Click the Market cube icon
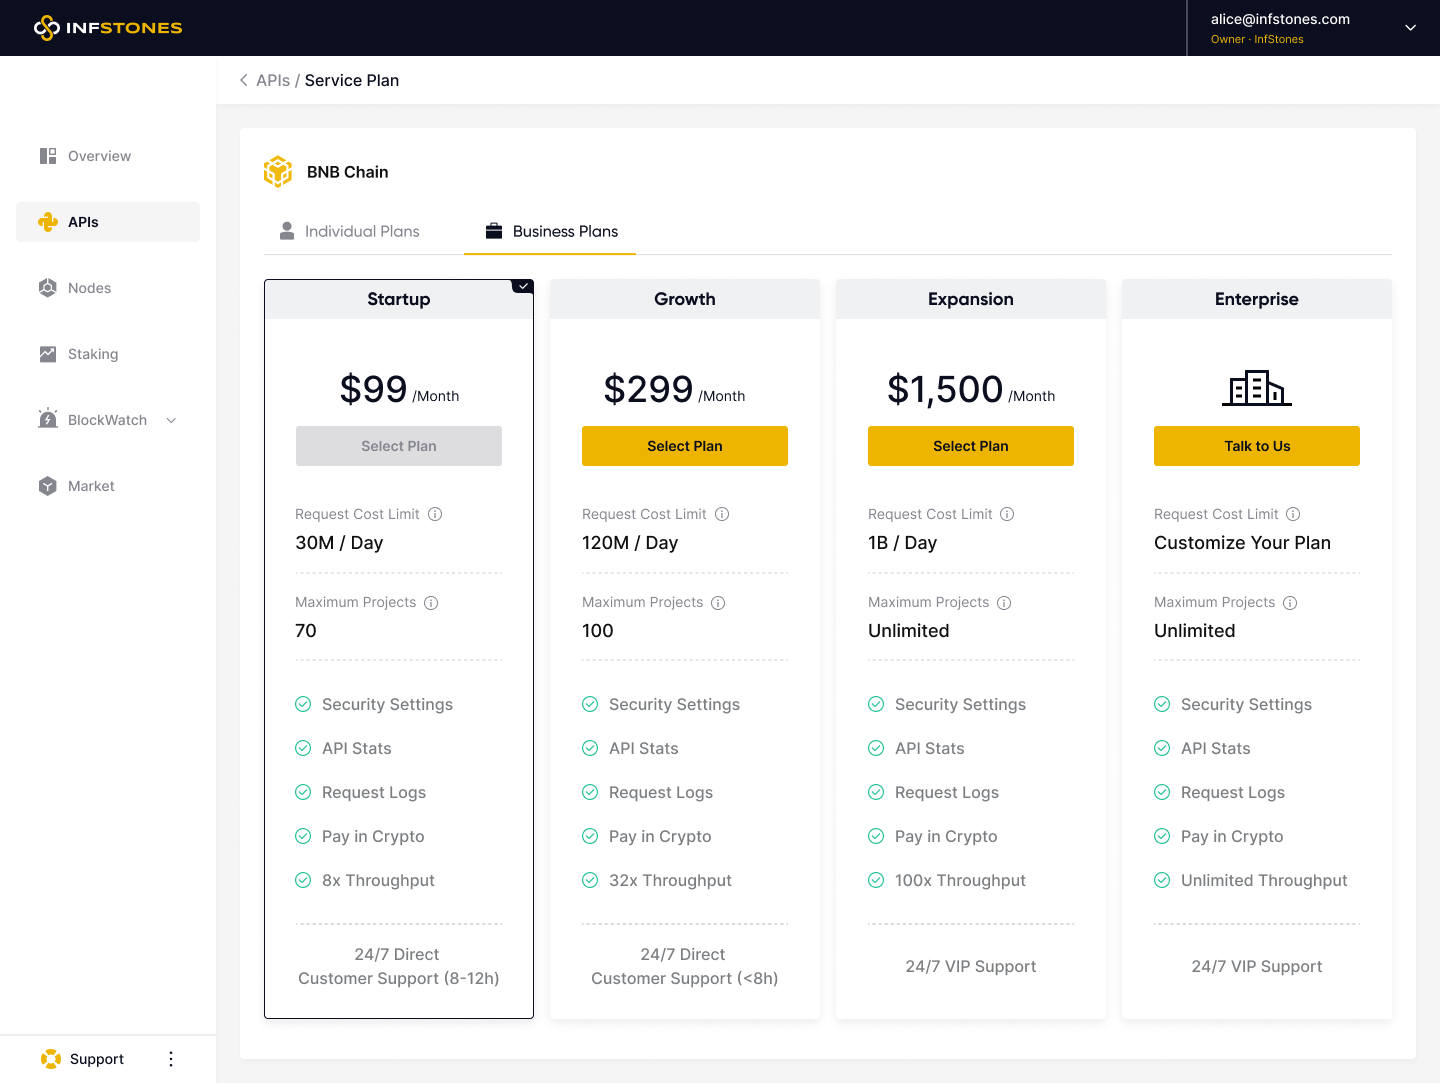The height and width of the screenshot is (1083, 1440). pos(48,486)
